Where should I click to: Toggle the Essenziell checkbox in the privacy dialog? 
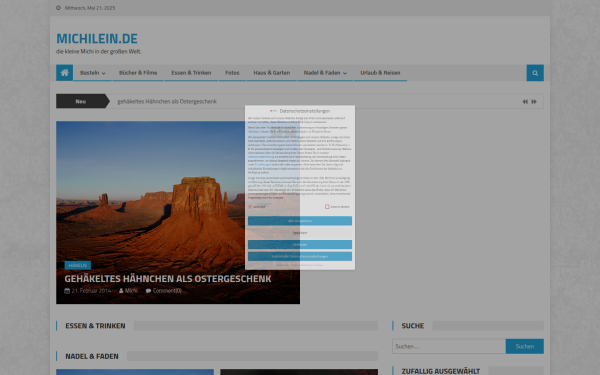click(x=250, y=207)
